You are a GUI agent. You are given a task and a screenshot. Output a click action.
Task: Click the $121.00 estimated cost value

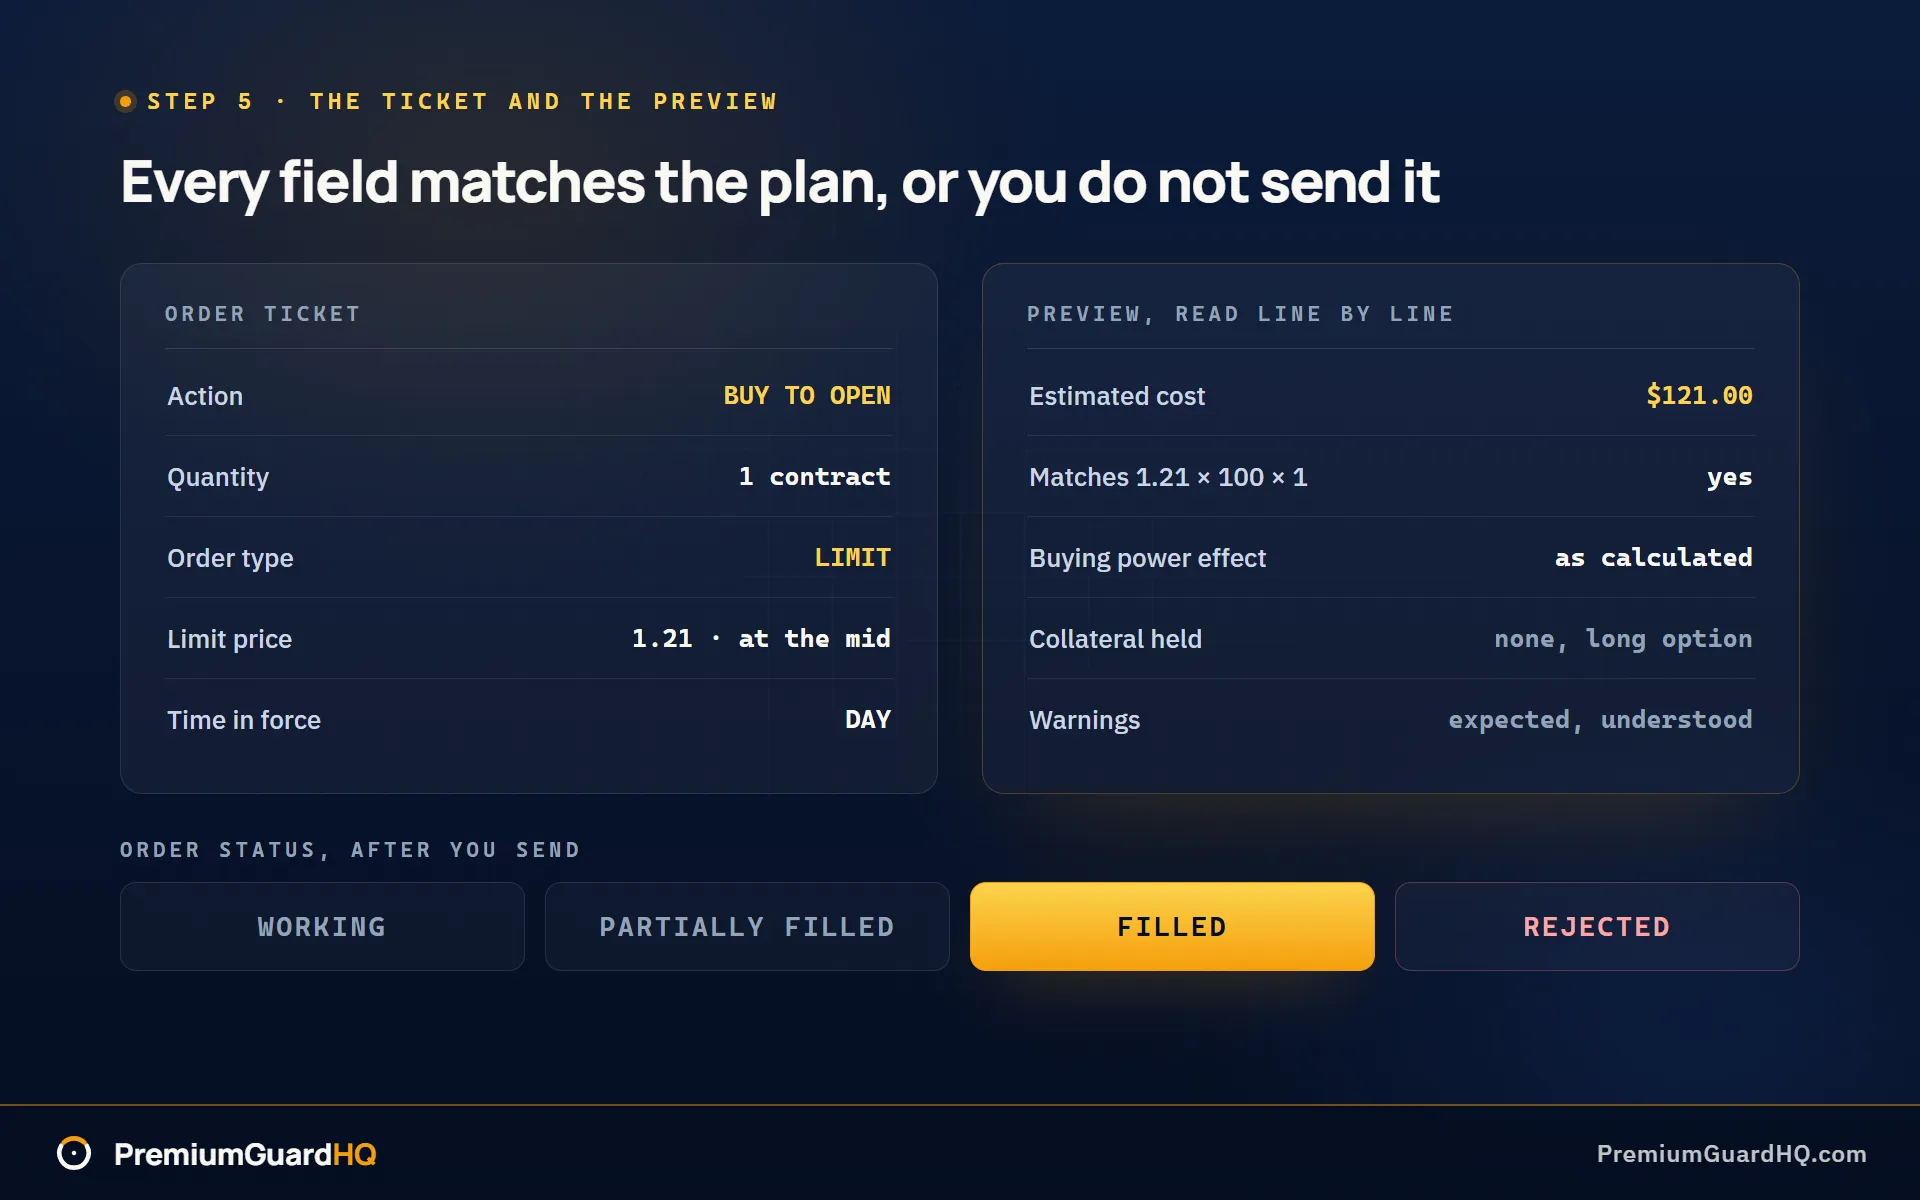tap(1699, 396)
